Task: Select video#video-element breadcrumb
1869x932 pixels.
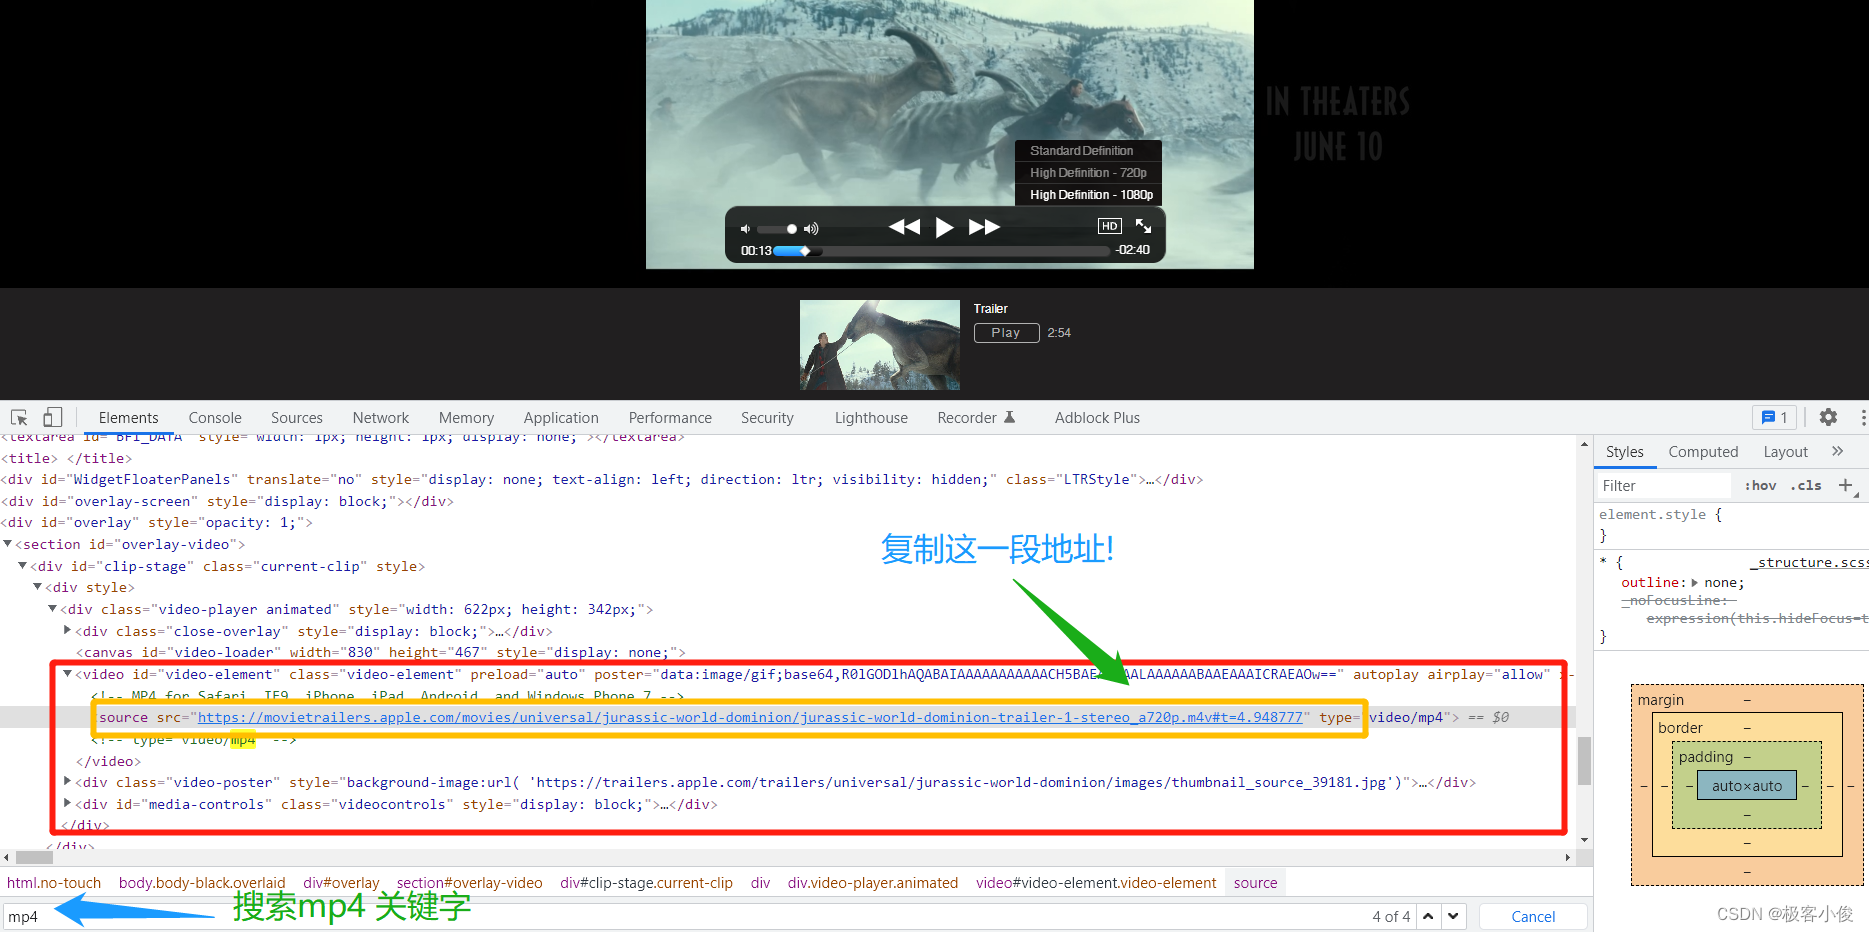Action: click(1096, 883)
